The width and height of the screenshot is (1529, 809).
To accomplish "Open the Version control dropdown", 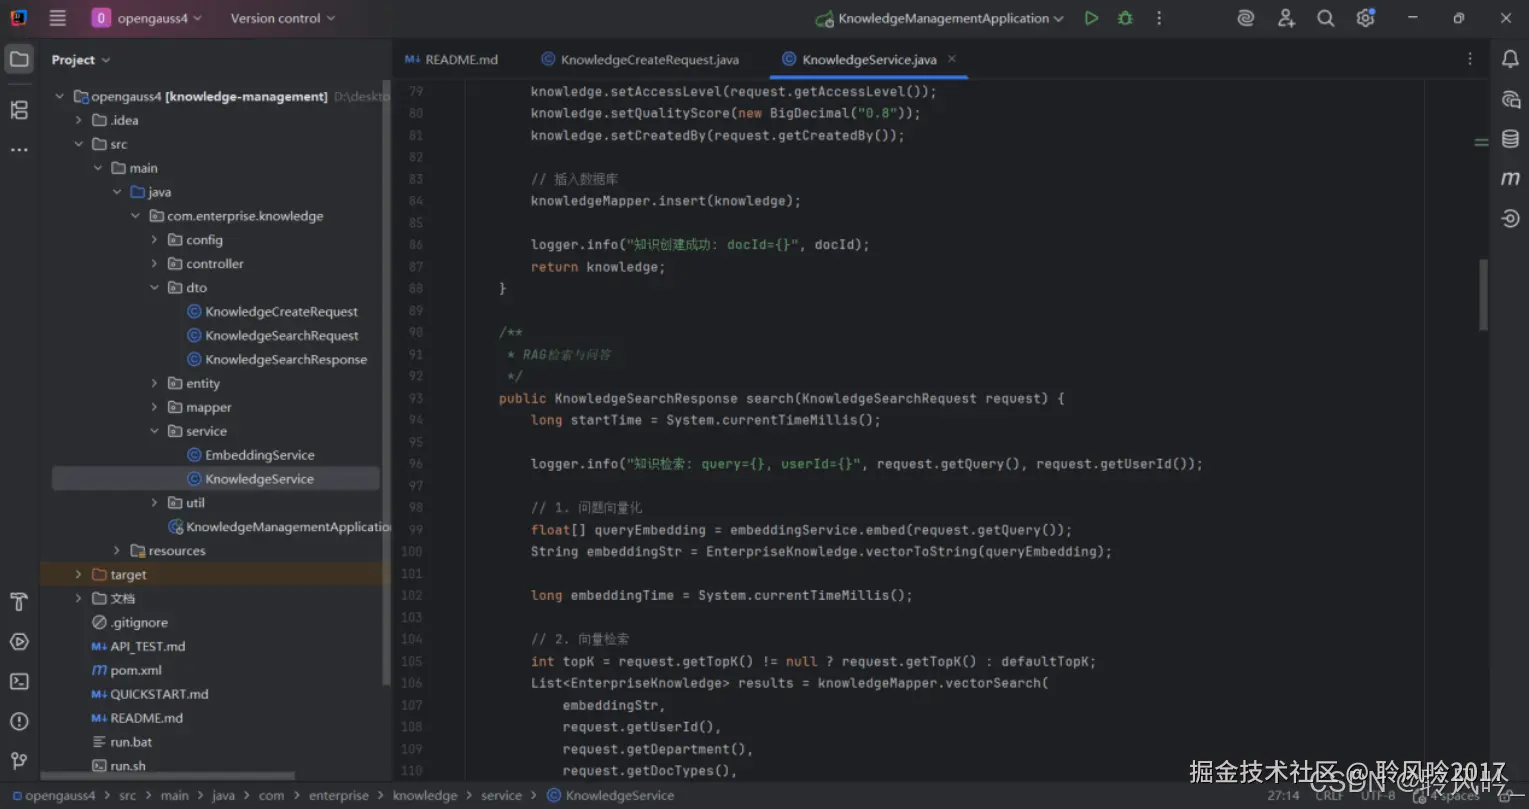I will [282, 18].
